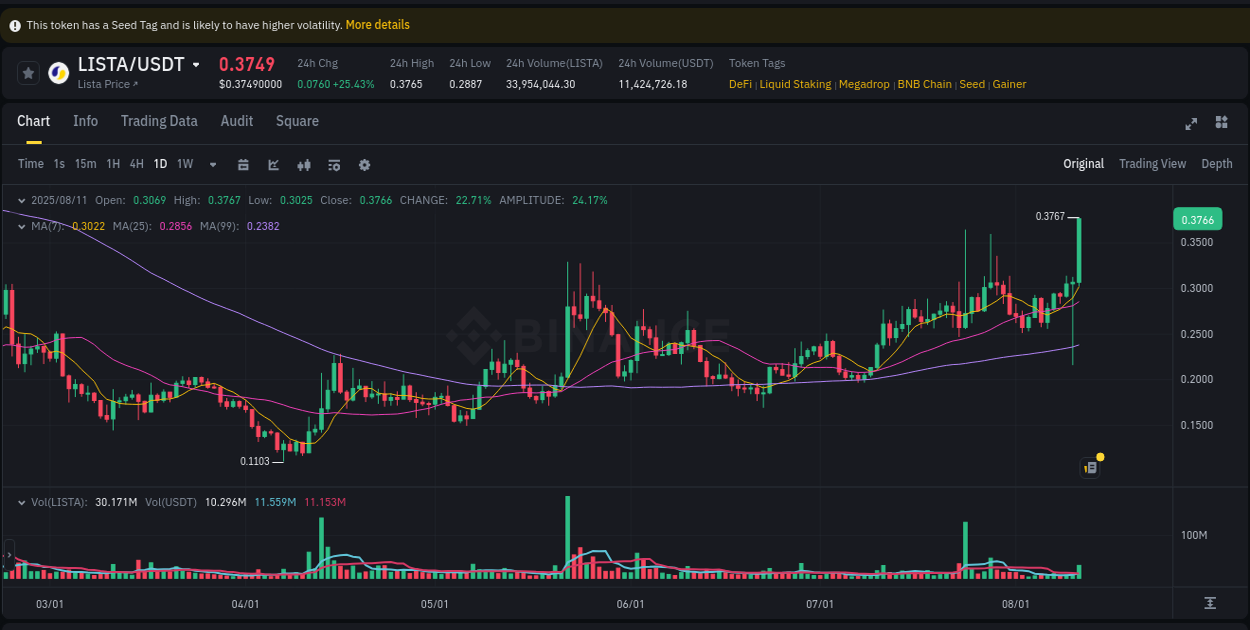Switch chart to Depth view

click(1216, 163)
